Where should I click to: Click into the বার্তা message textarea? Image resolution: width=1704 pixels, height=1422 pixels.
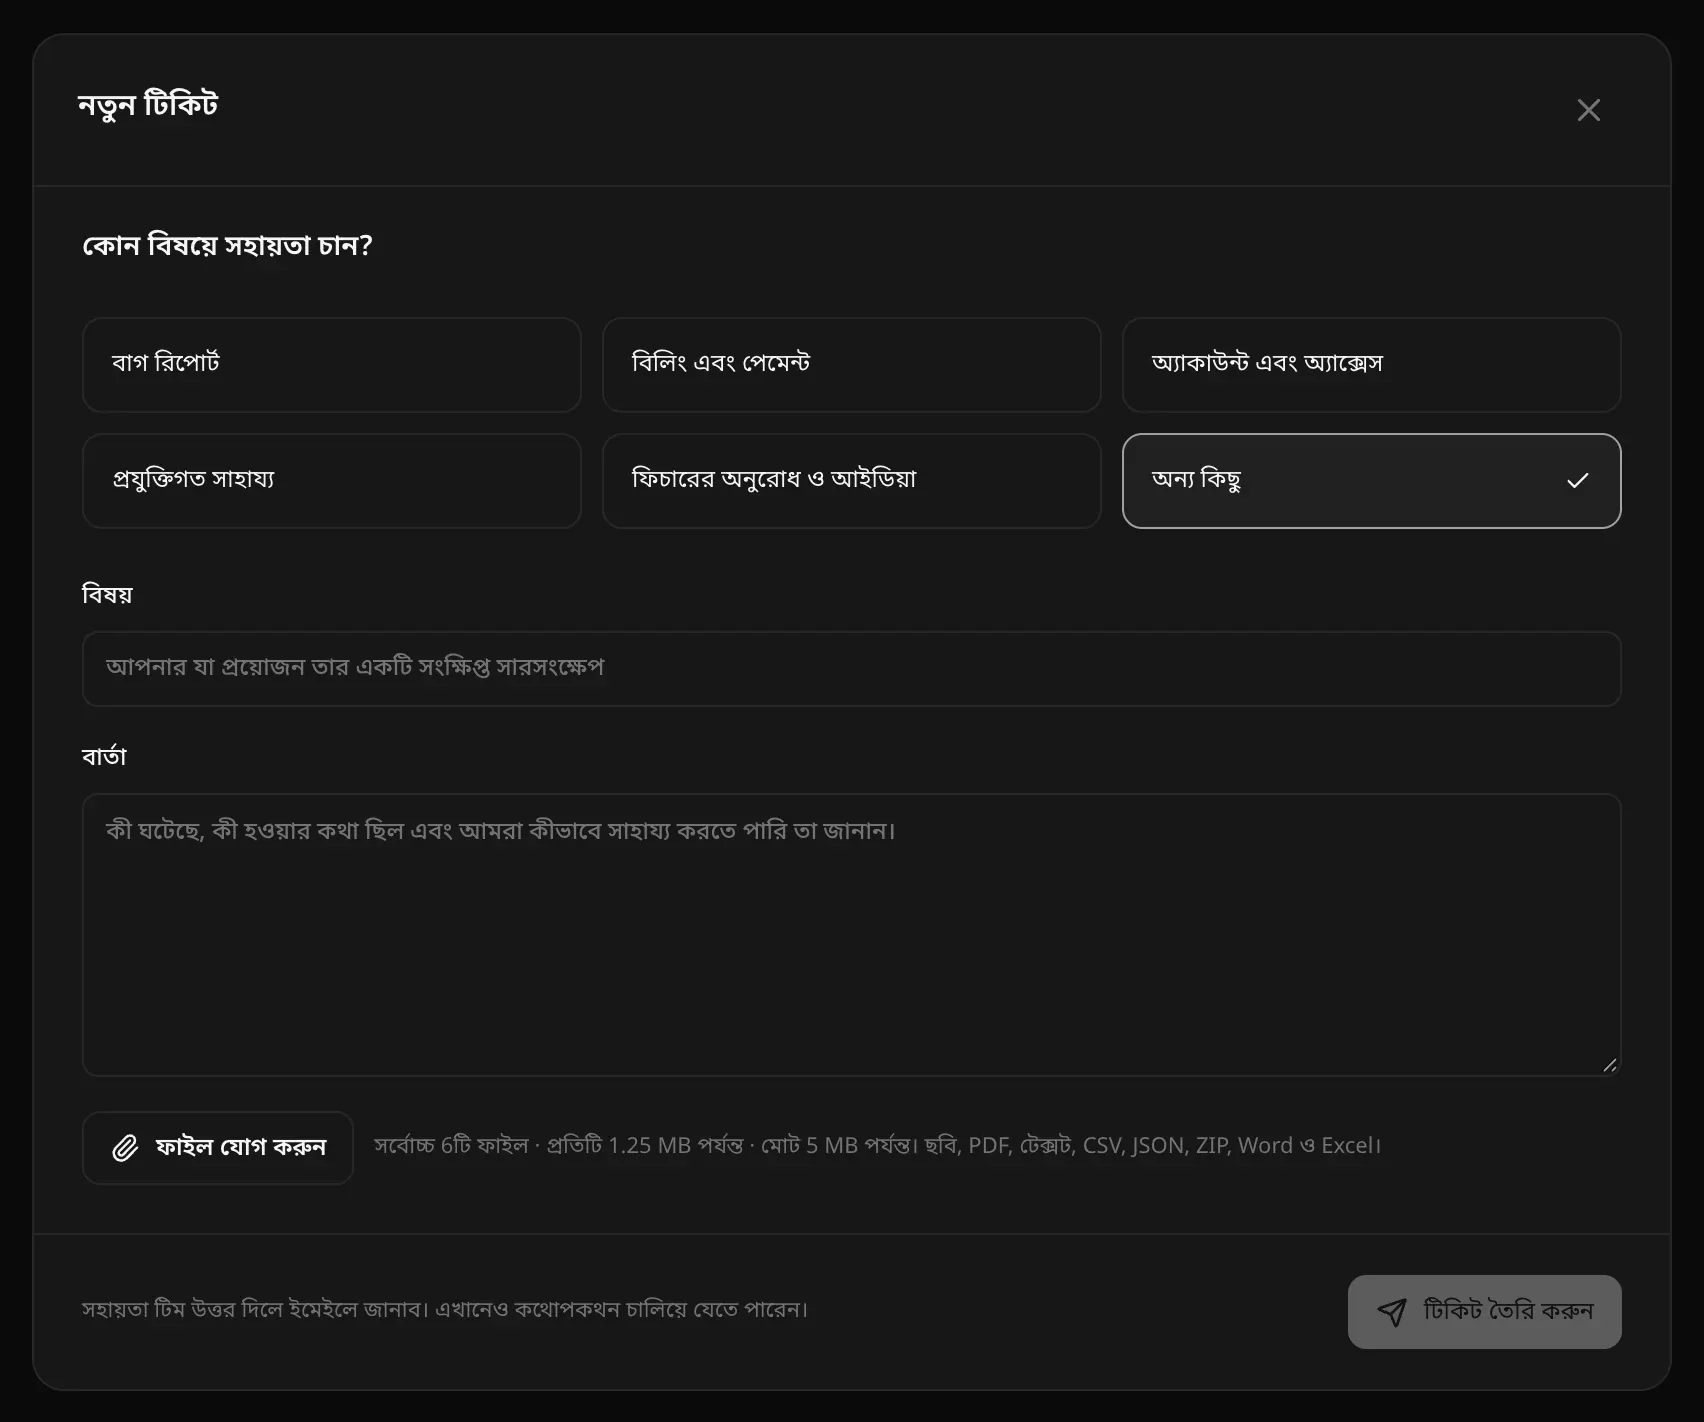pyautogui.click(x=851, y=935)
